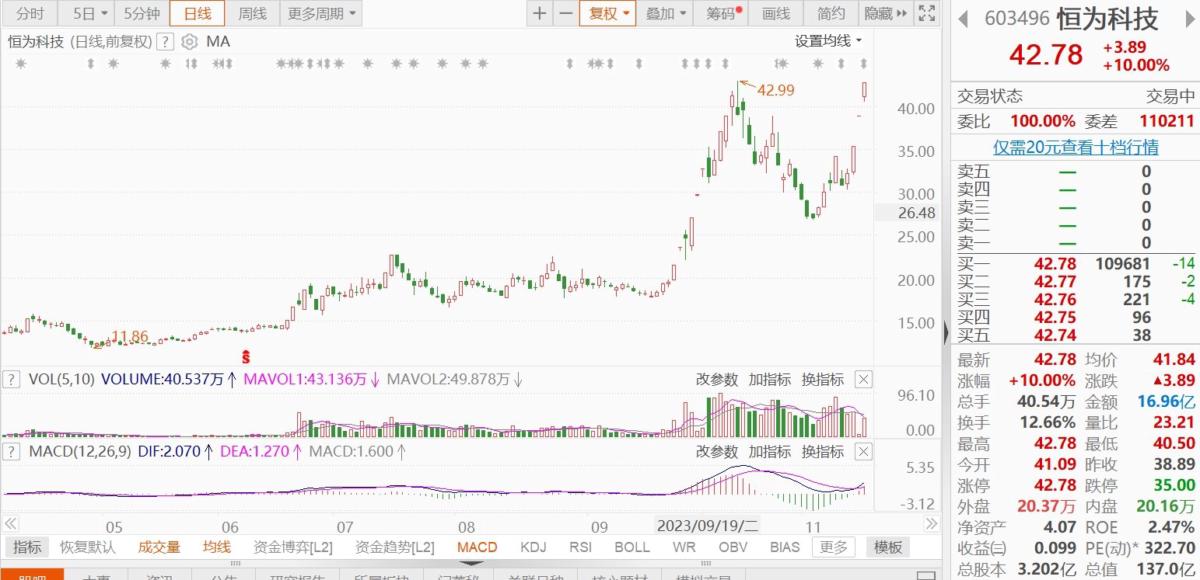Expand the 复权 dropdown

point(610,14)
